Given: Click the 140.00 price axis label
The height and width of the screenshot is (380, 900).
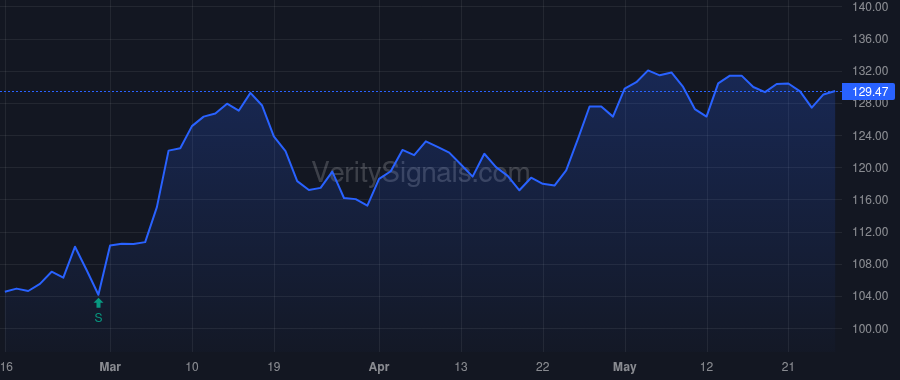Looking at the screenshot, I should pyautogui.click(x=870, y=7).
